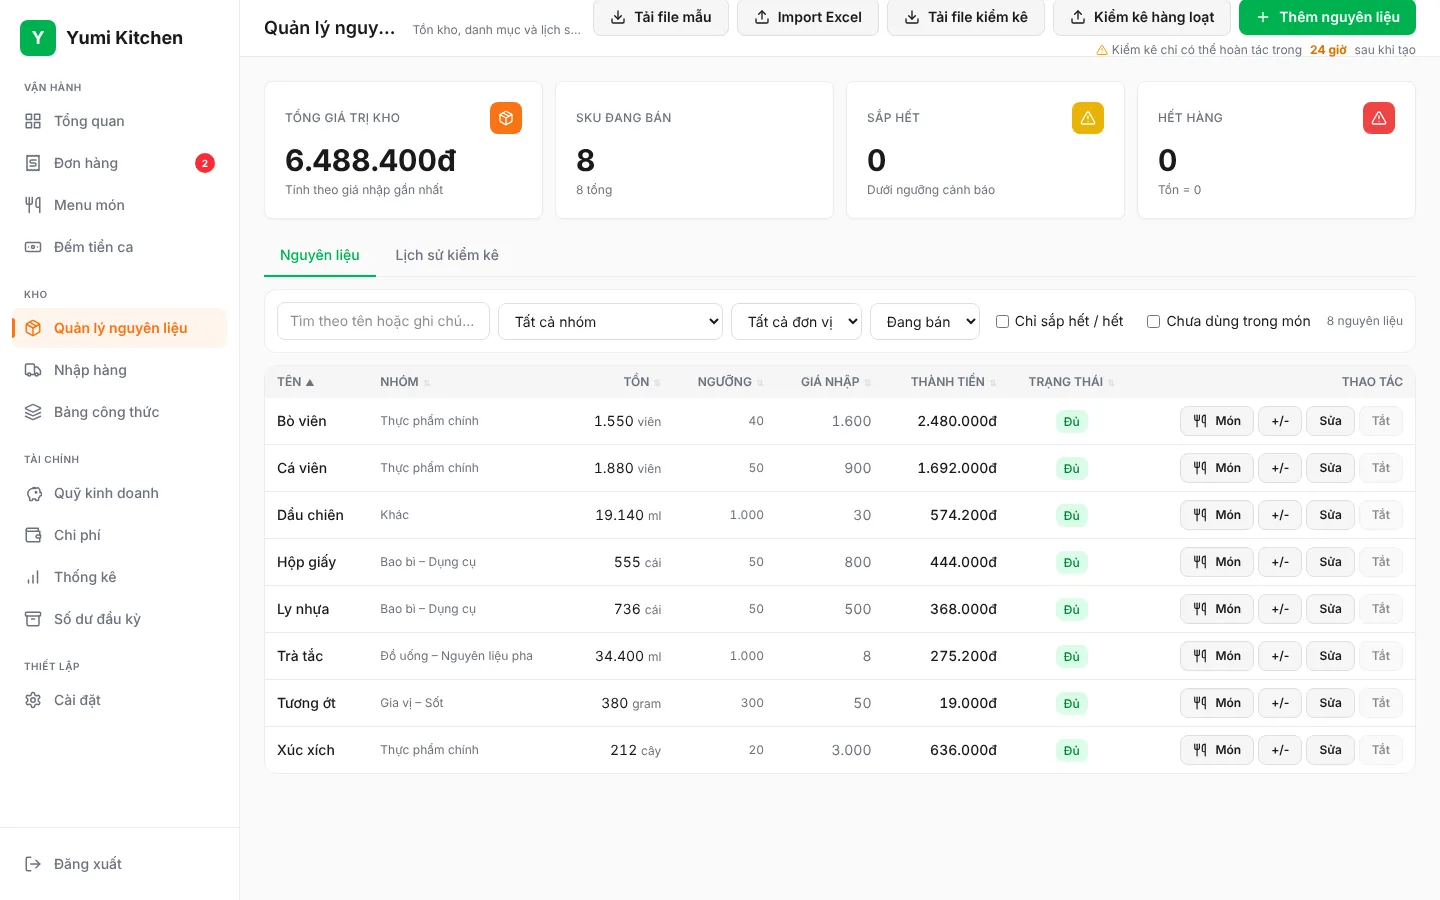
Task: Click the Menu món fork-knife icon
Action: pos(33,205)
